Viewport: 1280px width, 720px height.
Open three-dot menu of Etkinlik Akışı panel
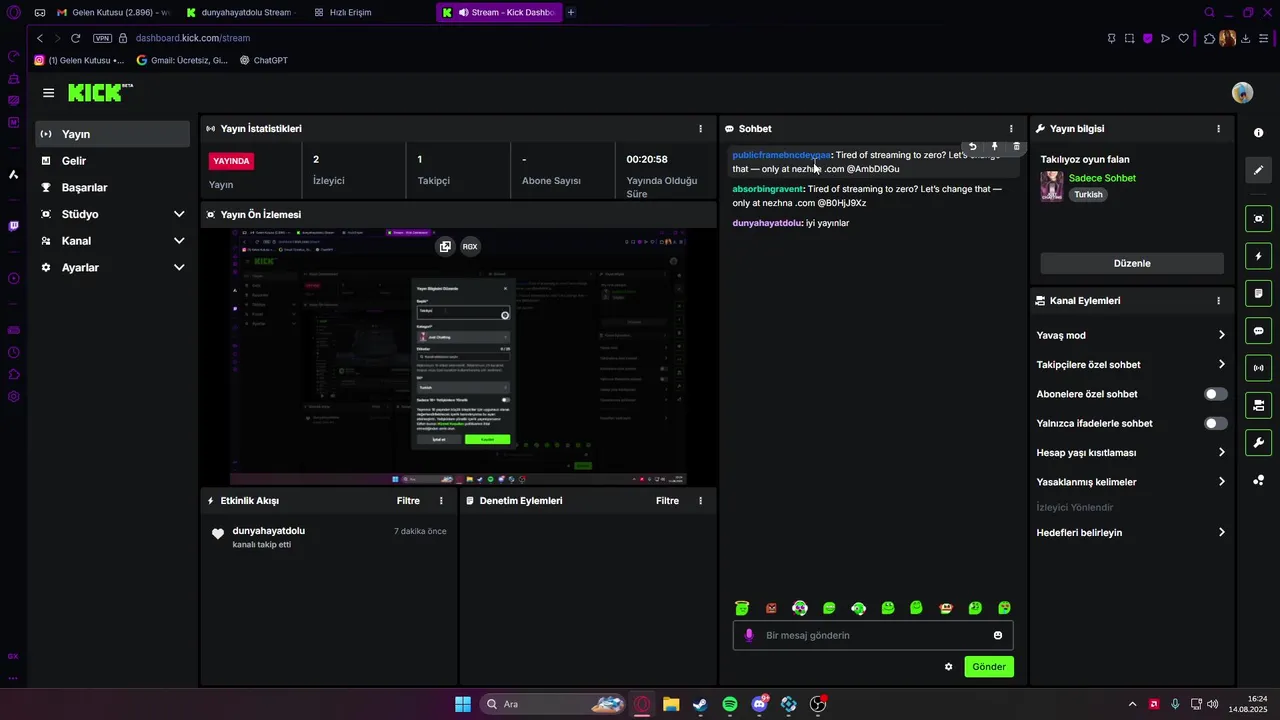[441, 501]
